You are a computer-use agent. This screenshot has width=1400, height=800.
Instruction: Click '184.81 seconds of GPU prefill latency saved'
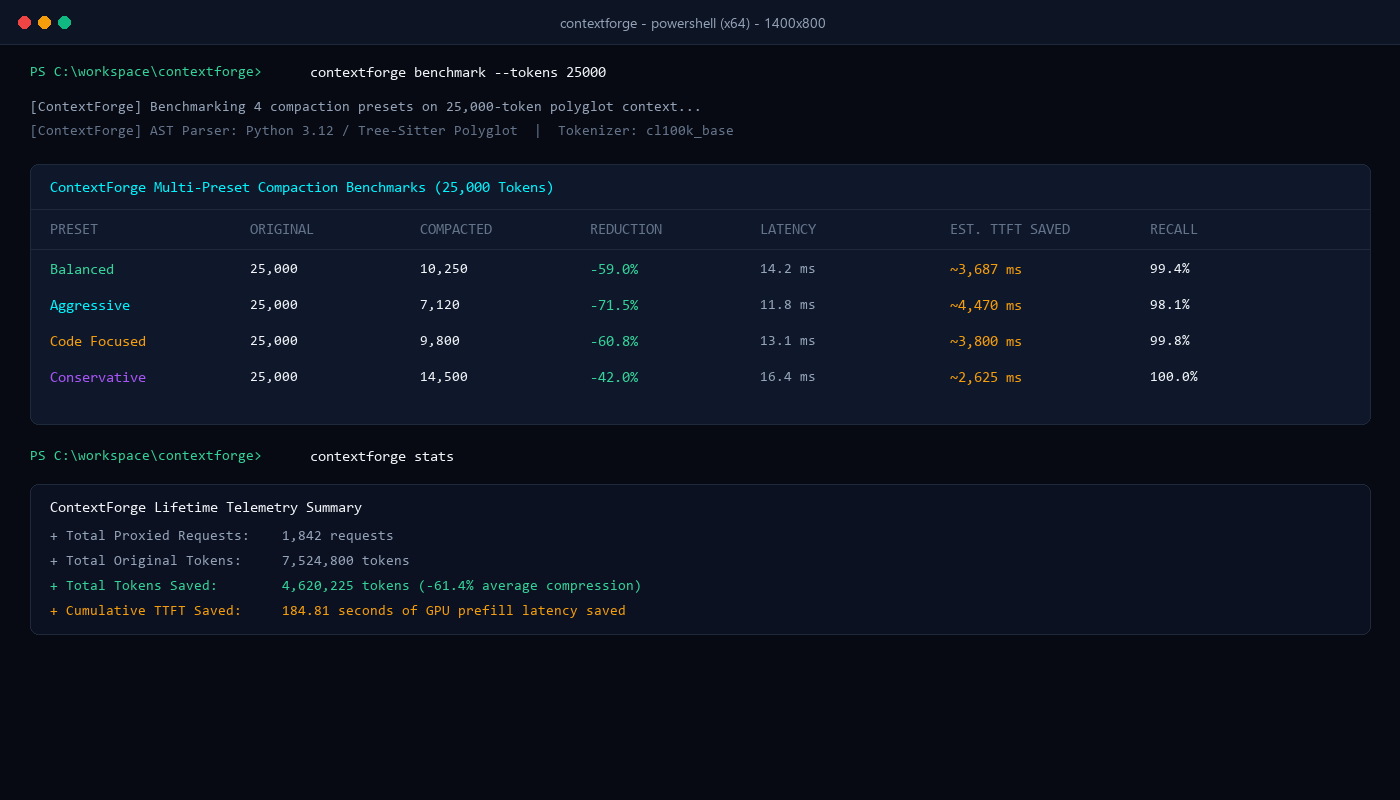(454, 611)
